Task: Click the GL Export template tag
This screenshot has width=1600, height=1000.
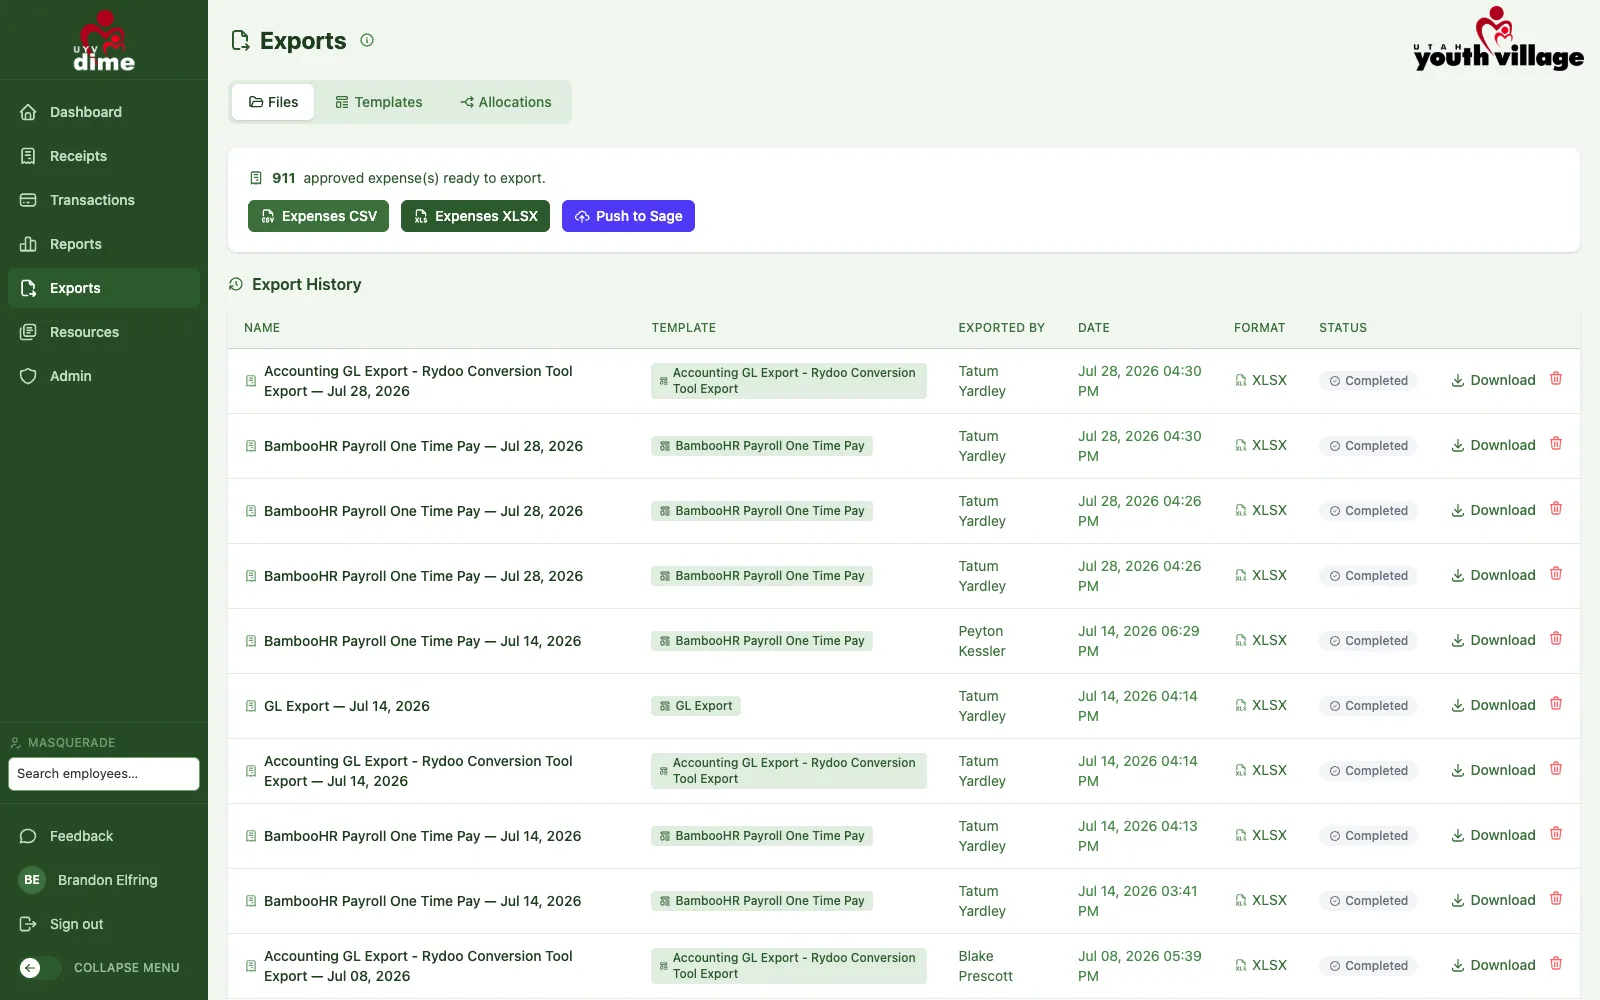Action: click(696, 706)
